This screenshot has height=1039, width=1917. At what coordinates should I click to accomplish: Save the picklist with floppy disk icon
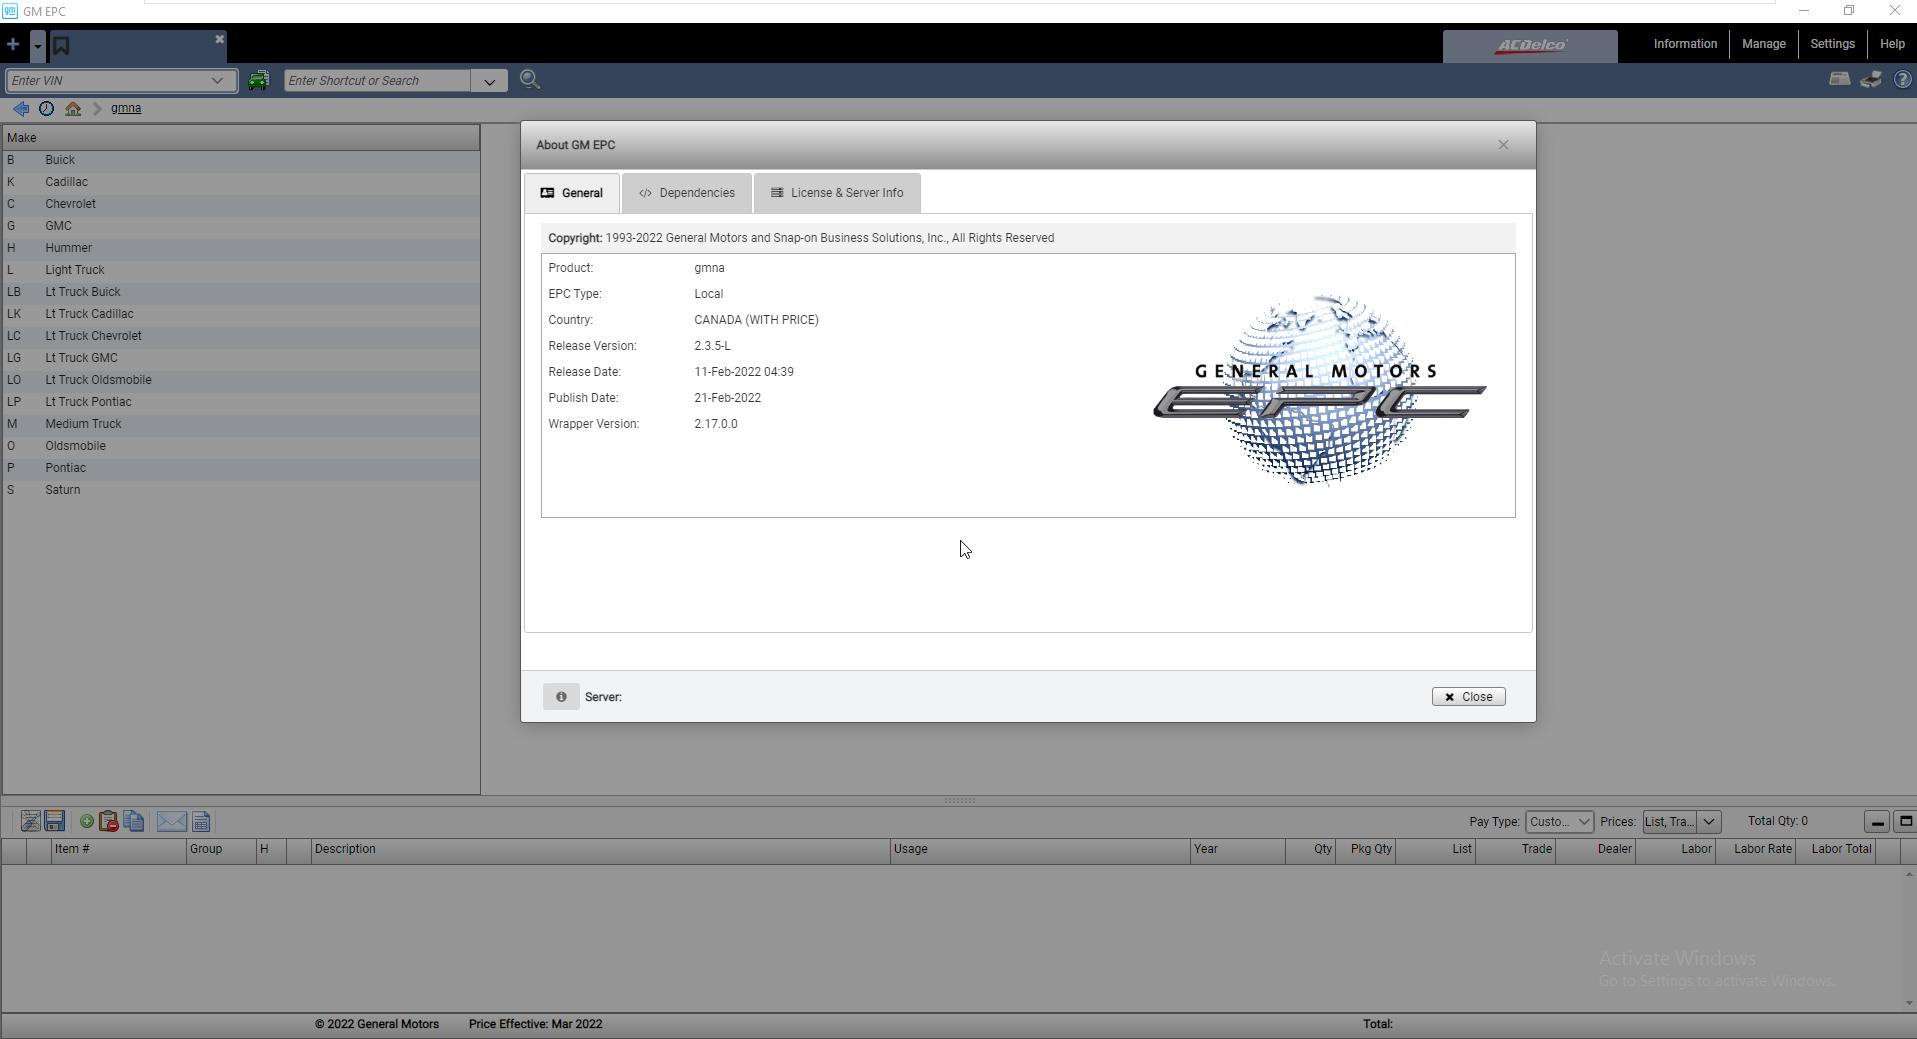[55, 822]
